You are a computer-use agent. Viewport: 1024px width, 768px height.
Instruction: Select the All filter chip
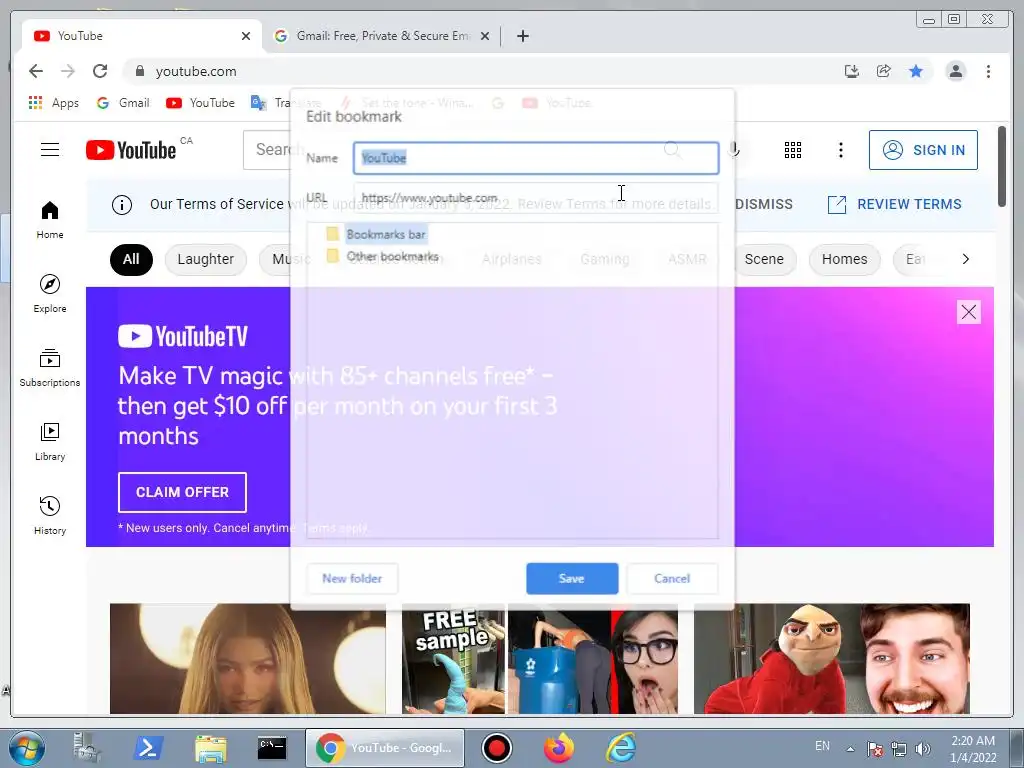131,259
